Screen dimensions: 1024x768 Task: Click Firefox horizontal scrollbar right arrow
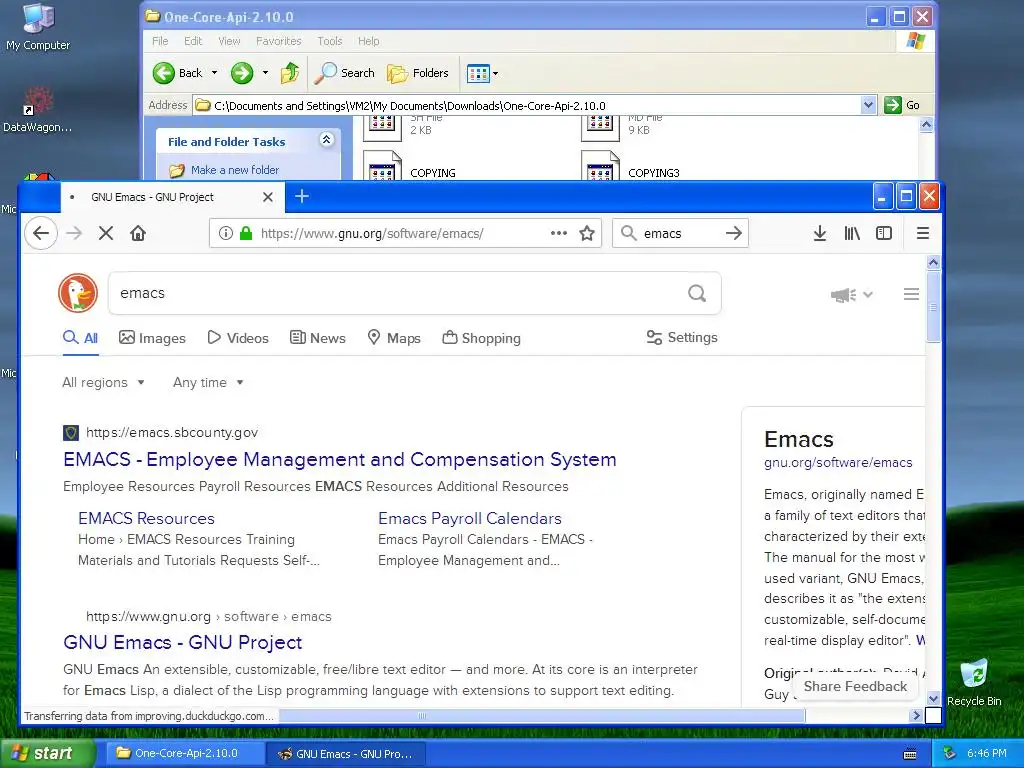coord(915,716)
